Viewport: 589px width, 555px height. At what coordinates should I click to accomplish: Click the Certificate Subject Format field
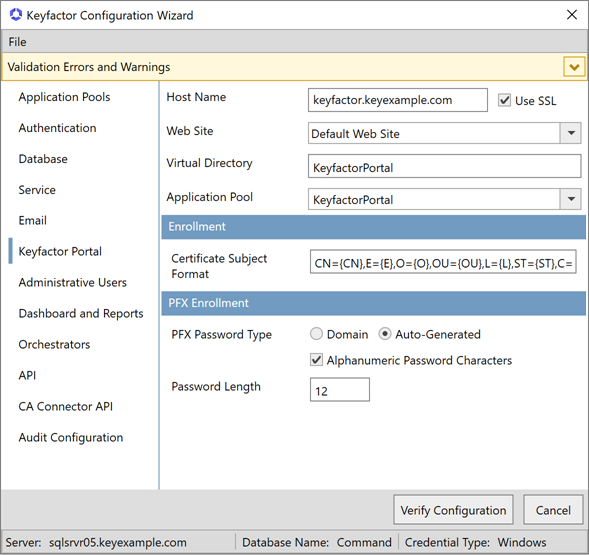443,262
